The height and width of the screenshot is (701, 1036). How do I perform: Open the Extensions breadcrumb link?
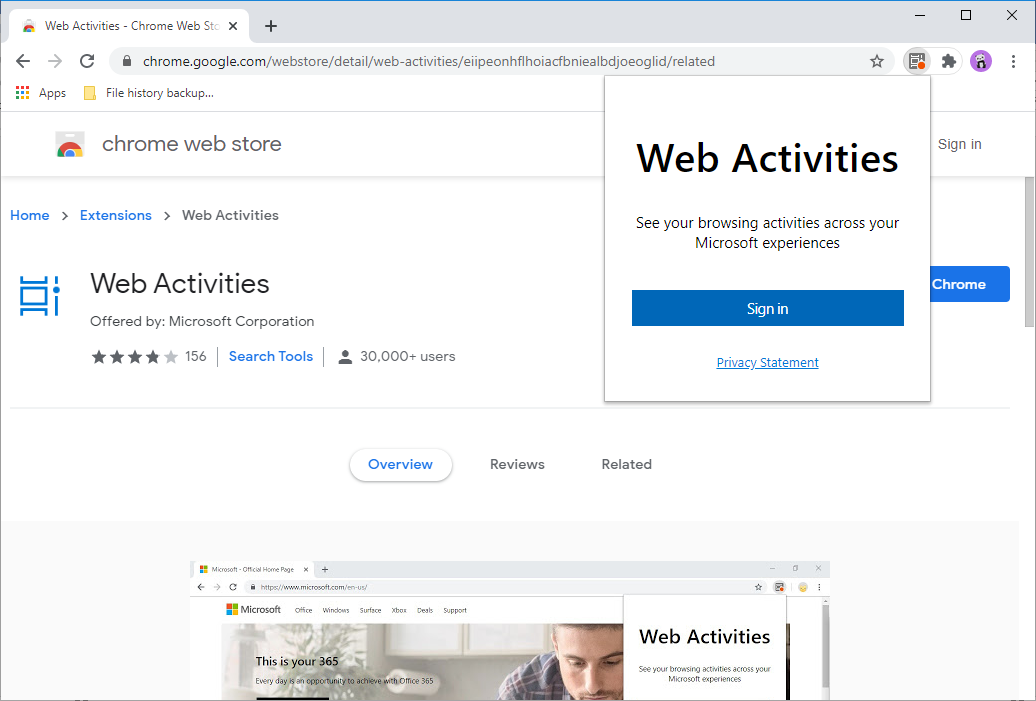click(x=116, y=215)
